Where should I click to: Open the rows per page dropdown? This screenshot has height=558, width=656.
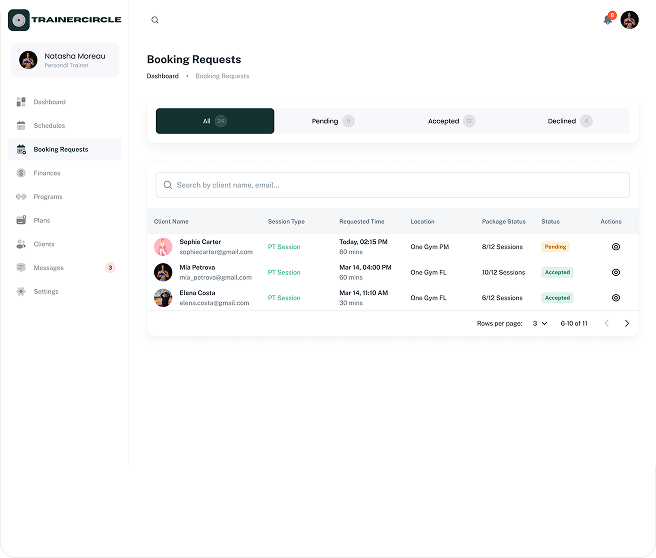[540, 323]
